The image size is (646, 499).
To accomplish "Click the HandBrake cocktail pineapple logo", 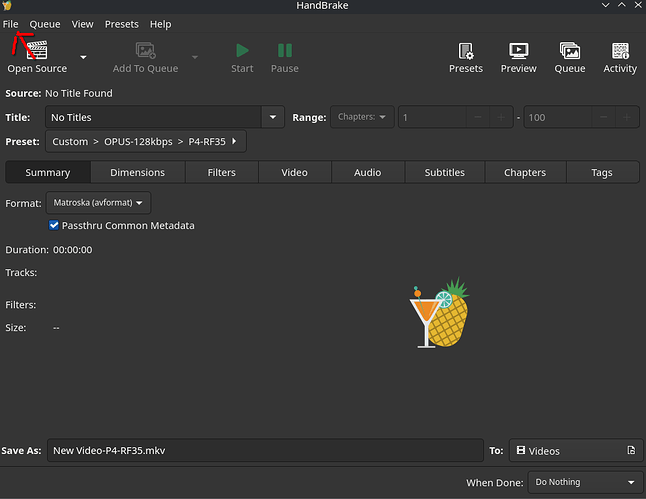I will tap(440, 313).
